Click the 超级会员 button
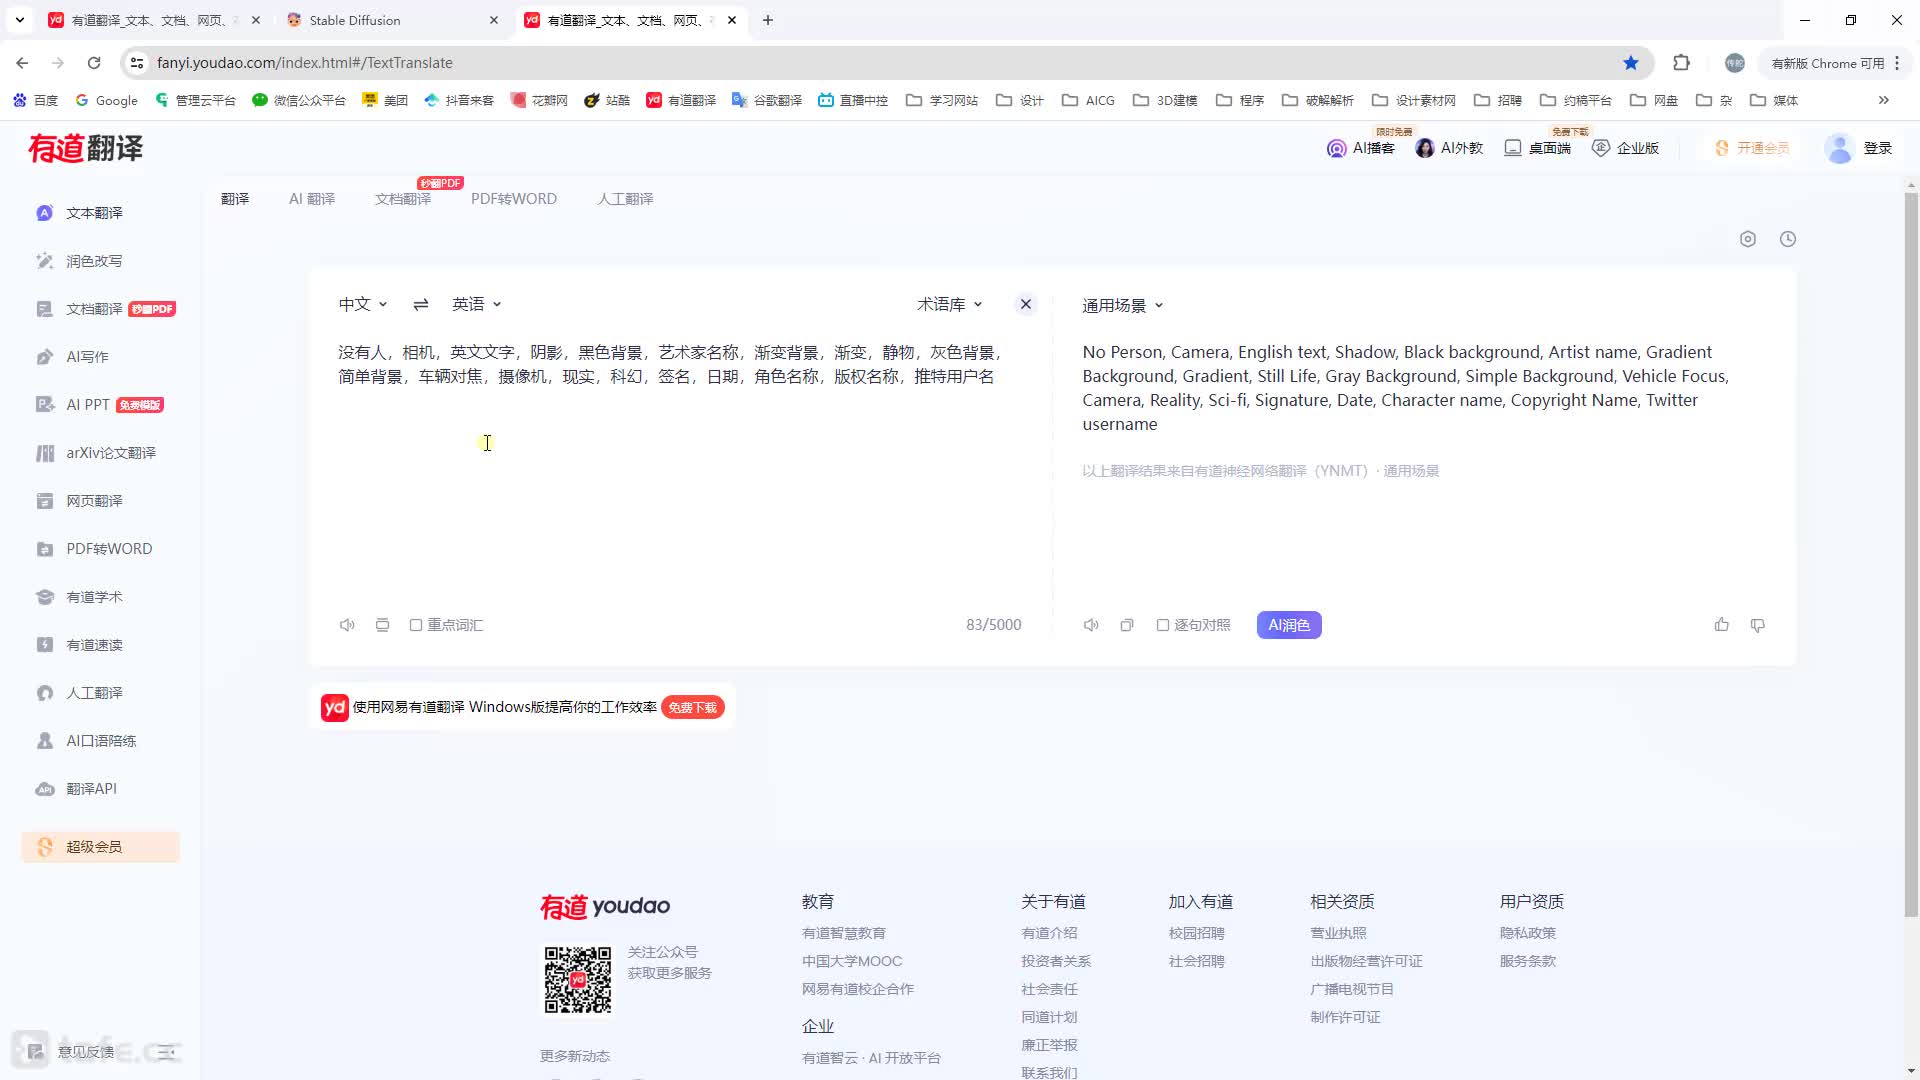 click(x=100, y=847)
